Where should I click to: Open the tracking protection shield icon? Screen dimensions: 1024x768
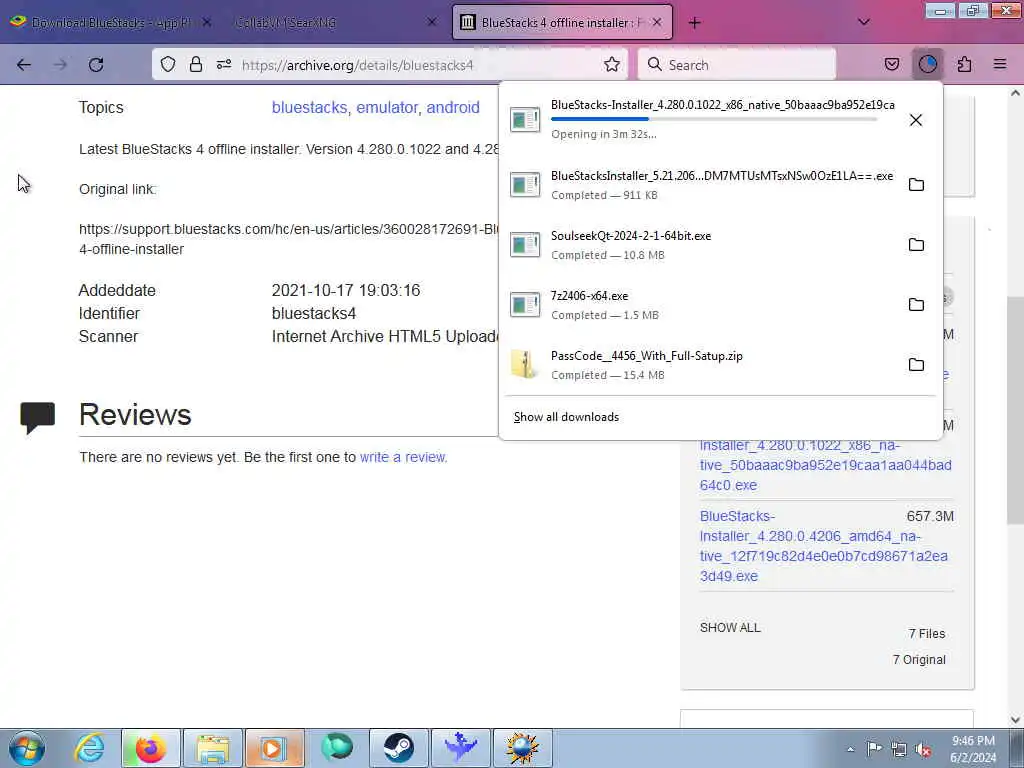coord(168,64)
